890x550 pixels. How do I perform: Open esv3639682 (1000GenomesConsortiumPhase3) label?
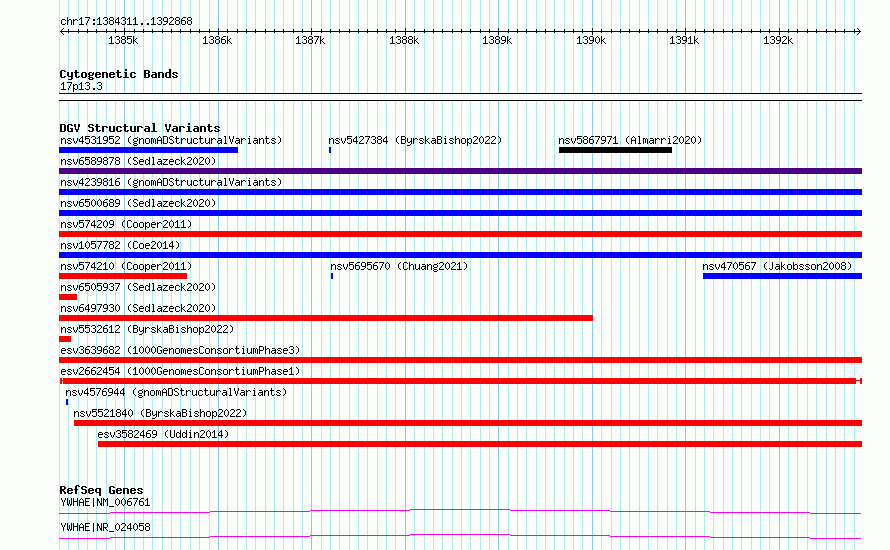(x=180, y=350)
